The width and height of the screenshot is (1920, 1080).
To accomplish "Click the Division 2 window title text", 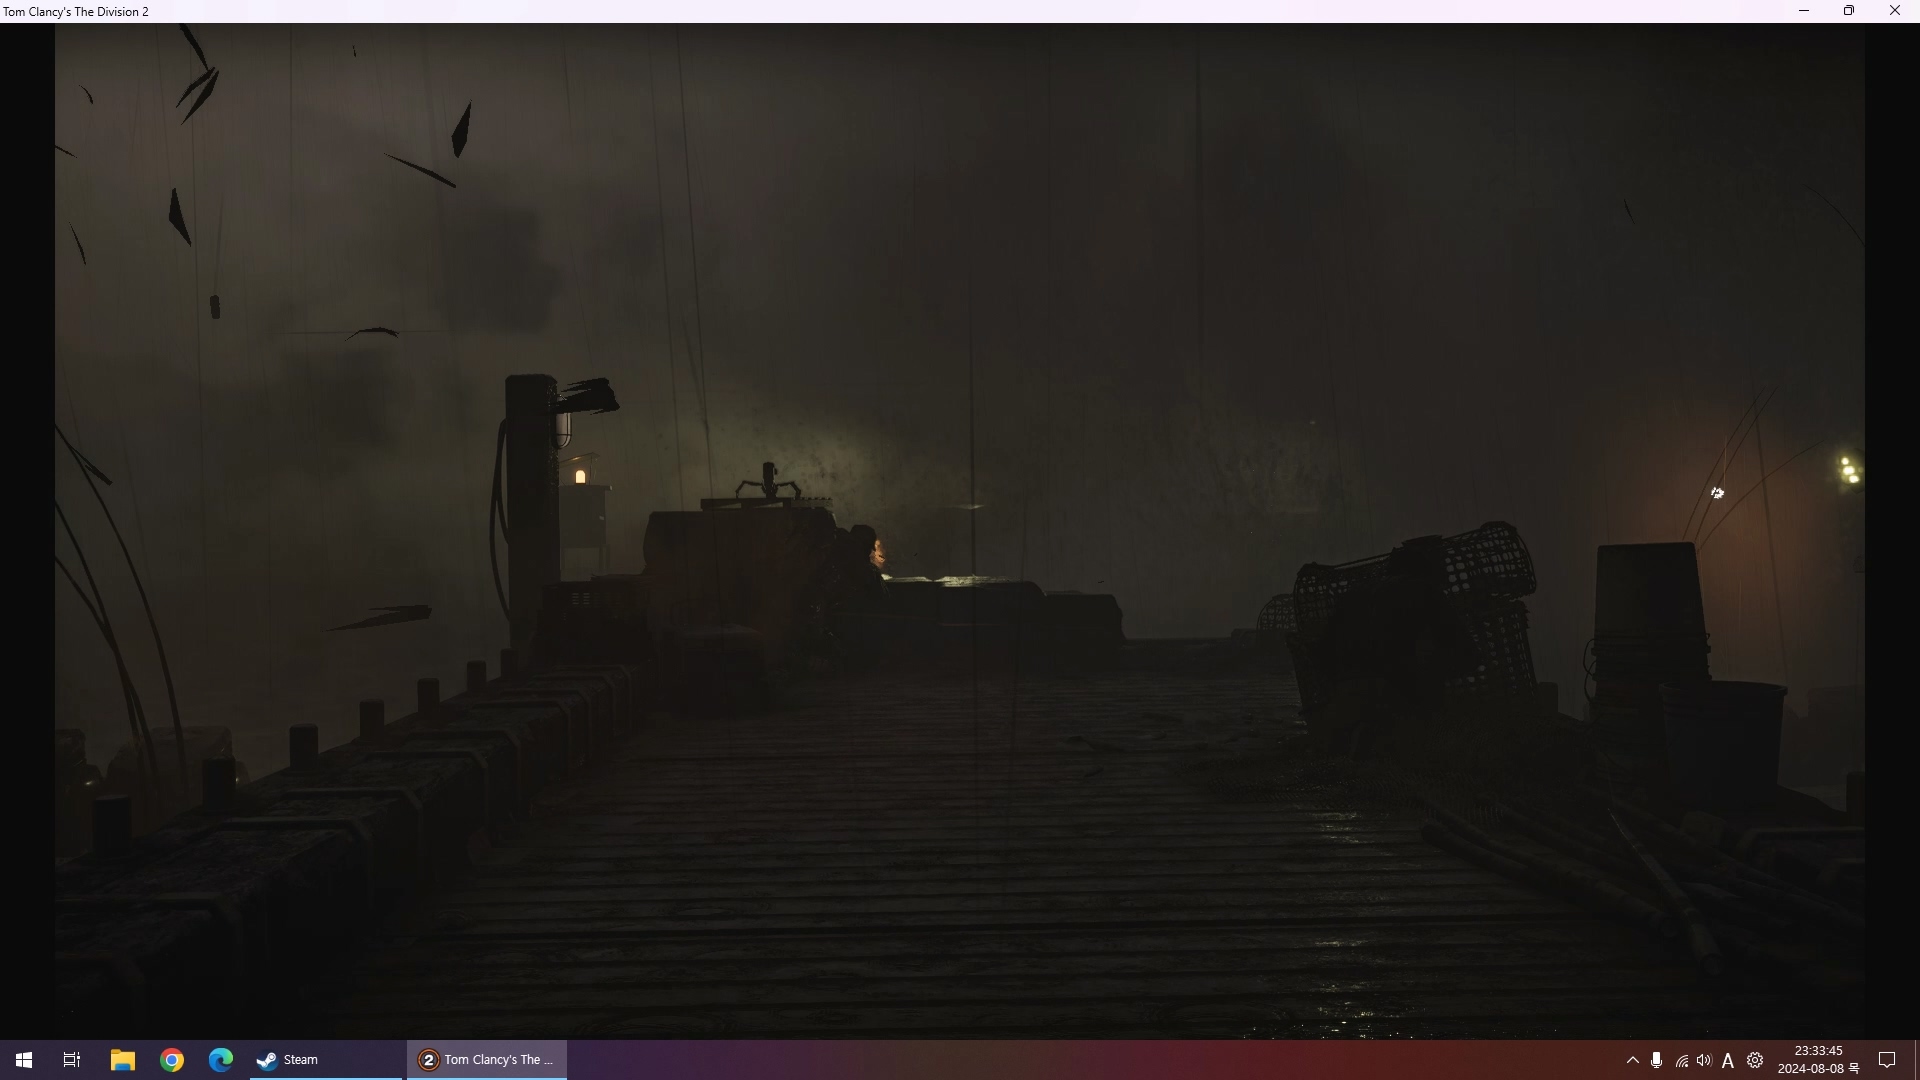I will (x=76, y=12).
